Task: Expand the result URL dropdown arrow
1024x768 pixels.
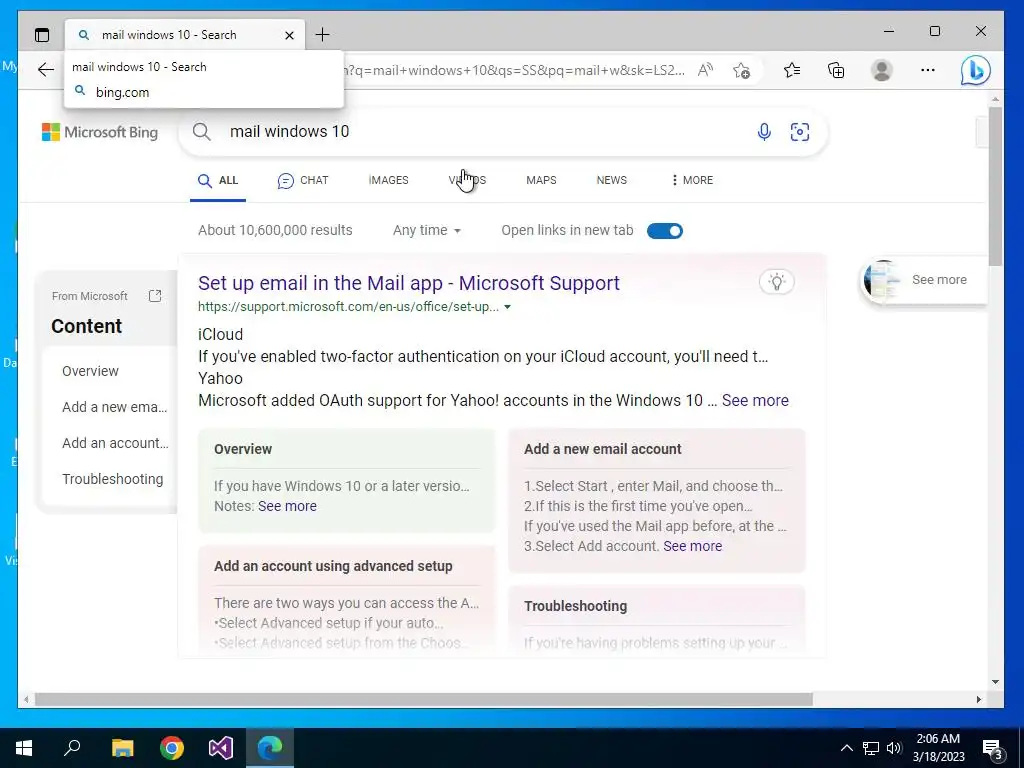Action: [x=507, y=307]
